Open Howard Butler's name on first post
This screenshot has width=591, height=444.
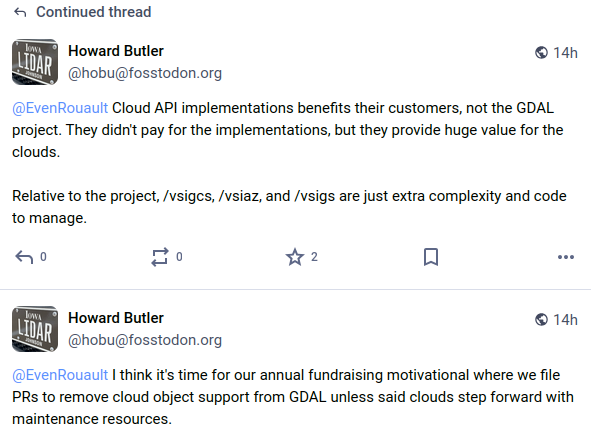click(x=116, y=51)
